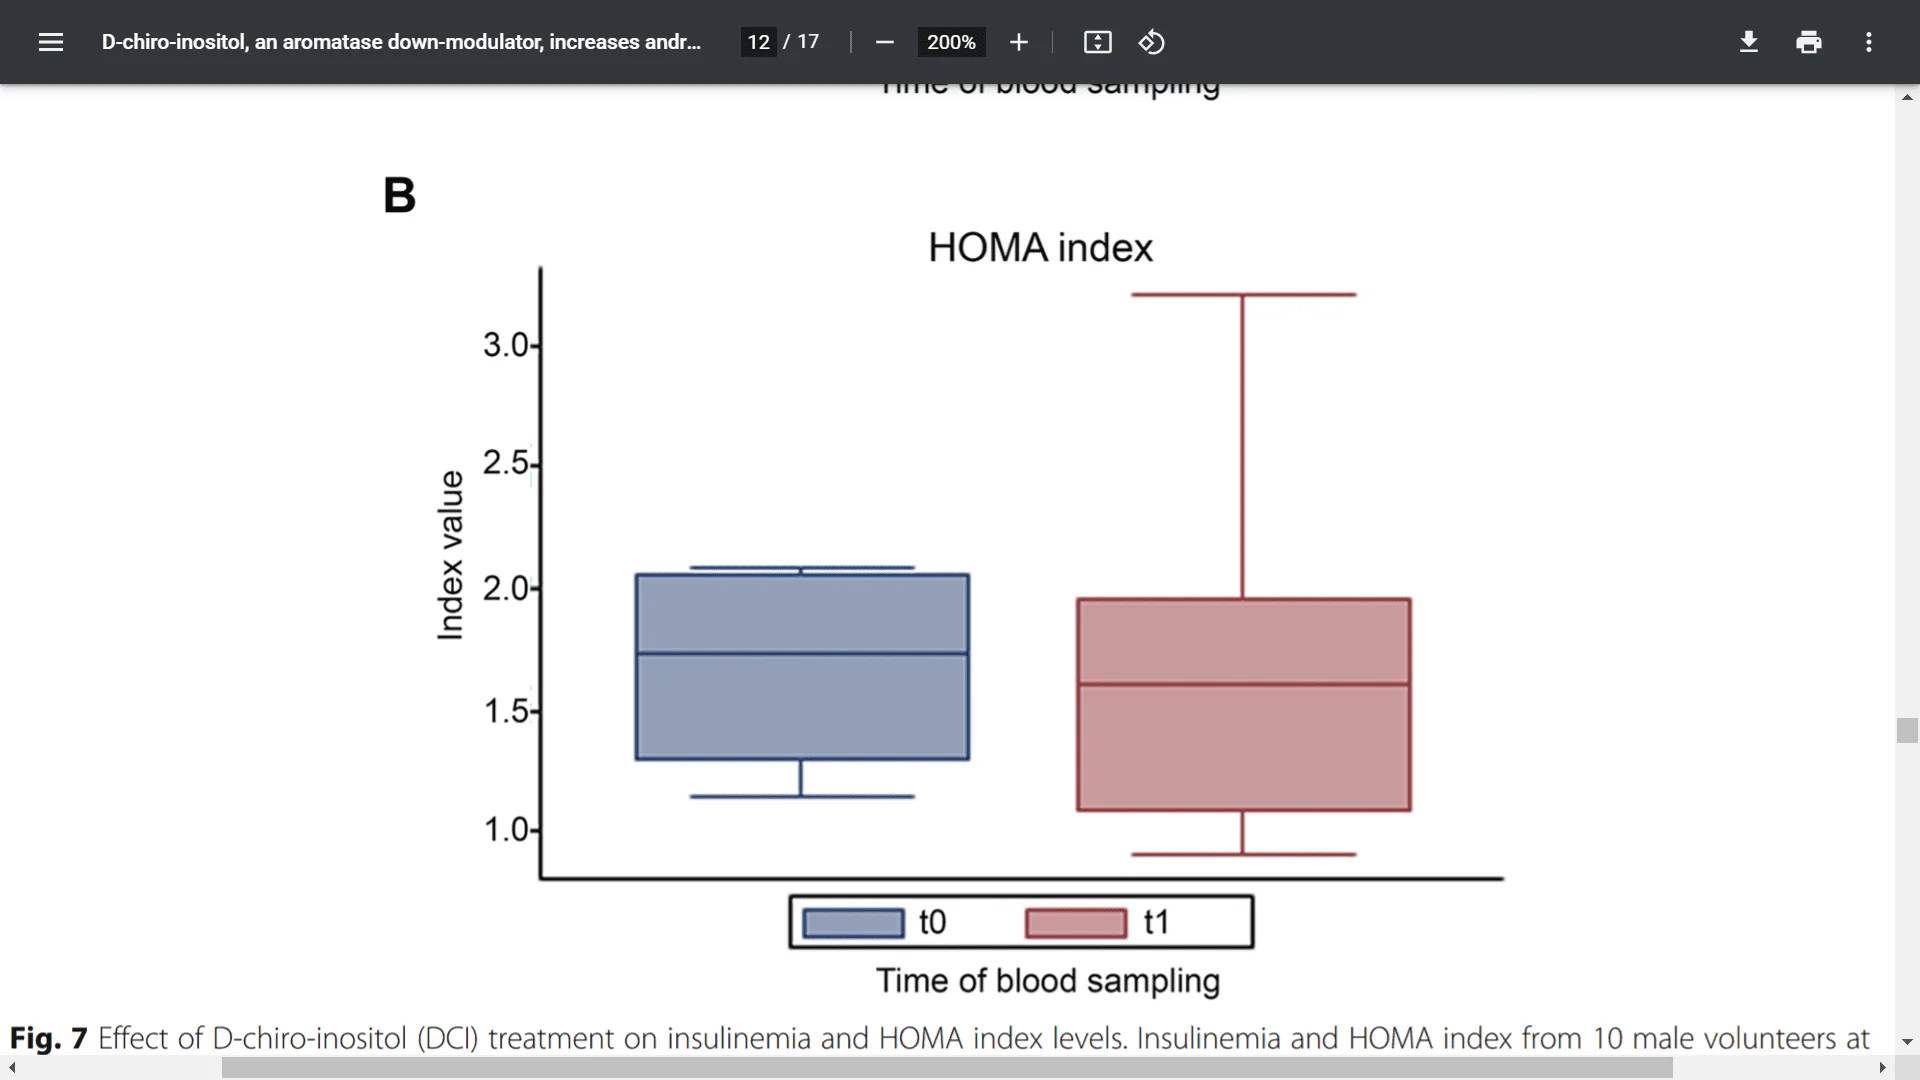
Task: Click the horizontal scrollbar right arrow
Action: (1882, 1068)
